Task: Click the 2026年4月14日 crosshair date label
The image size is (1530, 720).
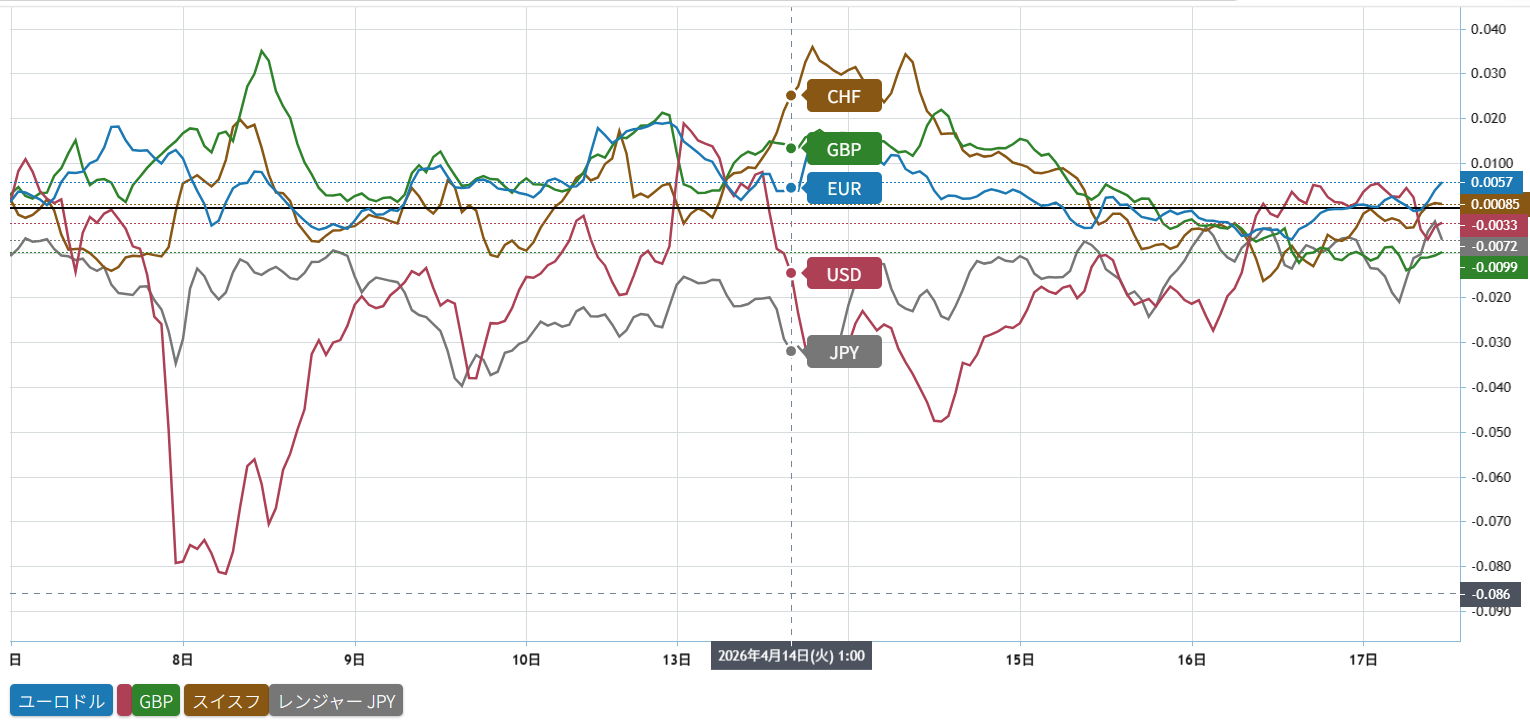Action: point(791,657)
